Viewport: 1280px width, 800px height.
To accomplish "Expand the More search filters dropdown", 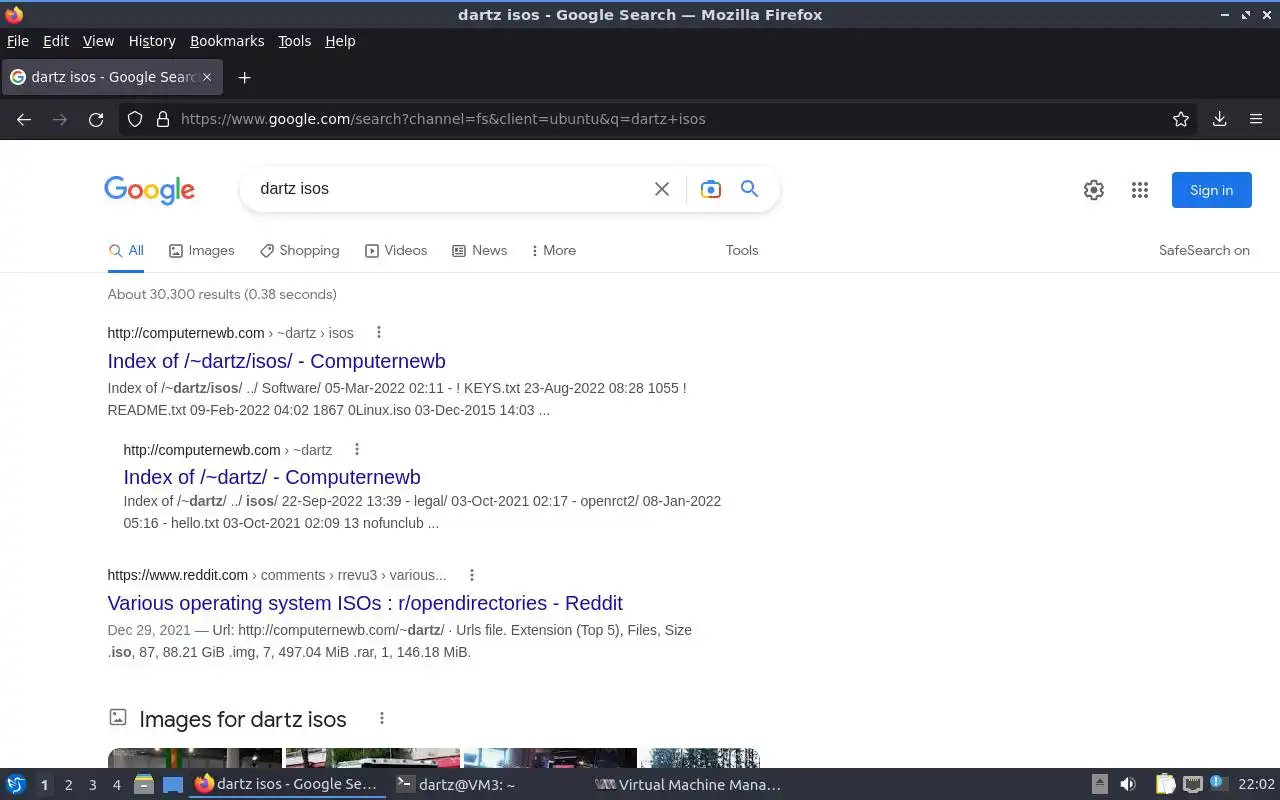I will click(x=553, y=250).
